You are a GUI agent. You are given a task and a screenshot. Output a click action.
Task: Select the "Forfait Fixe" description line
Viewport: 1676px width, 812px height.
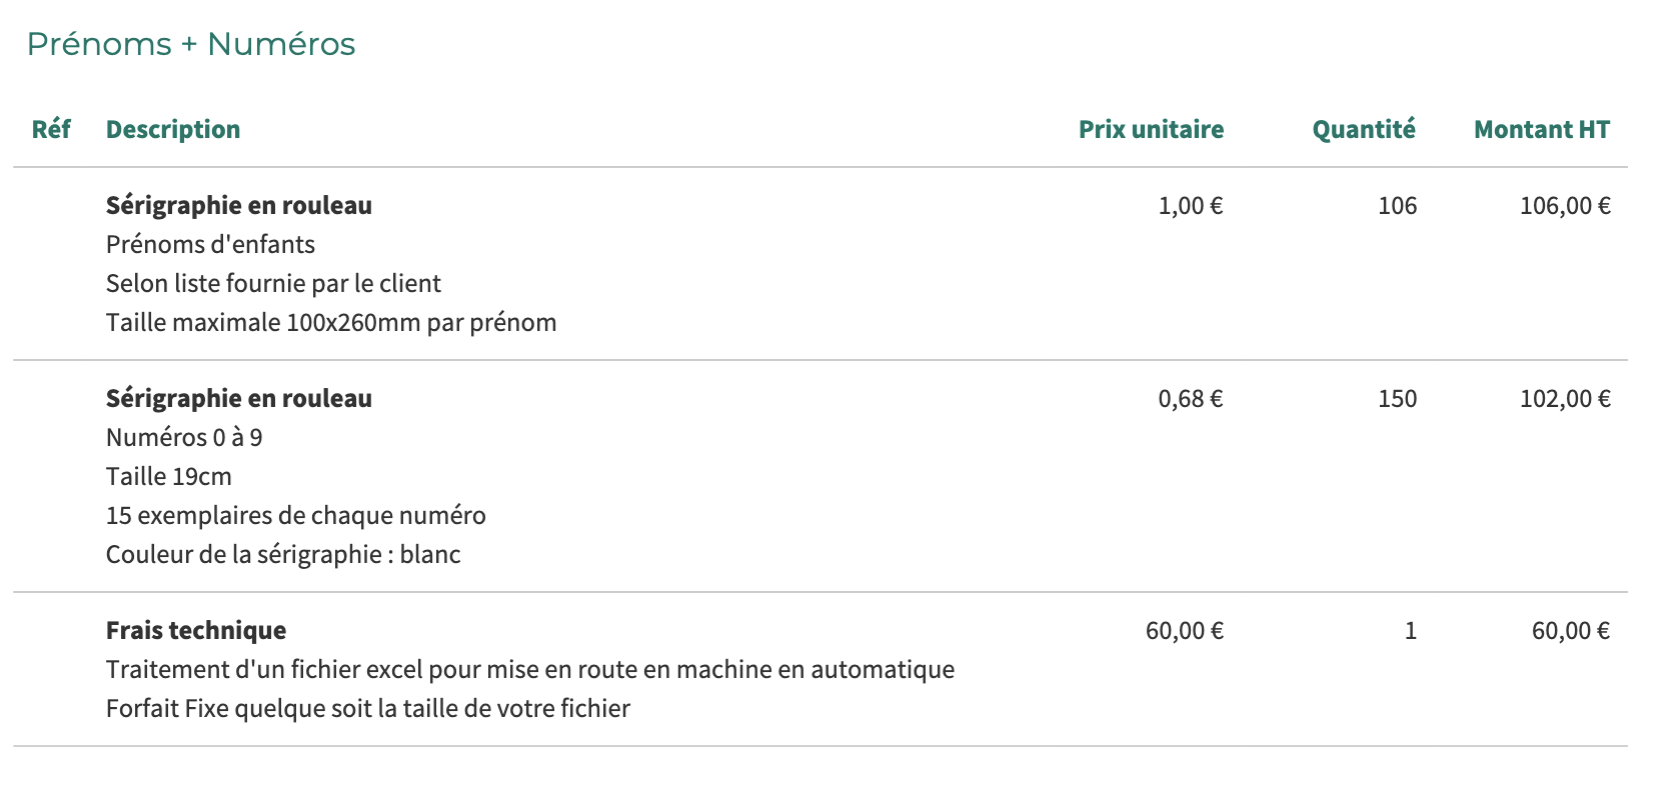pyautogui.click(x=368, y=708)
